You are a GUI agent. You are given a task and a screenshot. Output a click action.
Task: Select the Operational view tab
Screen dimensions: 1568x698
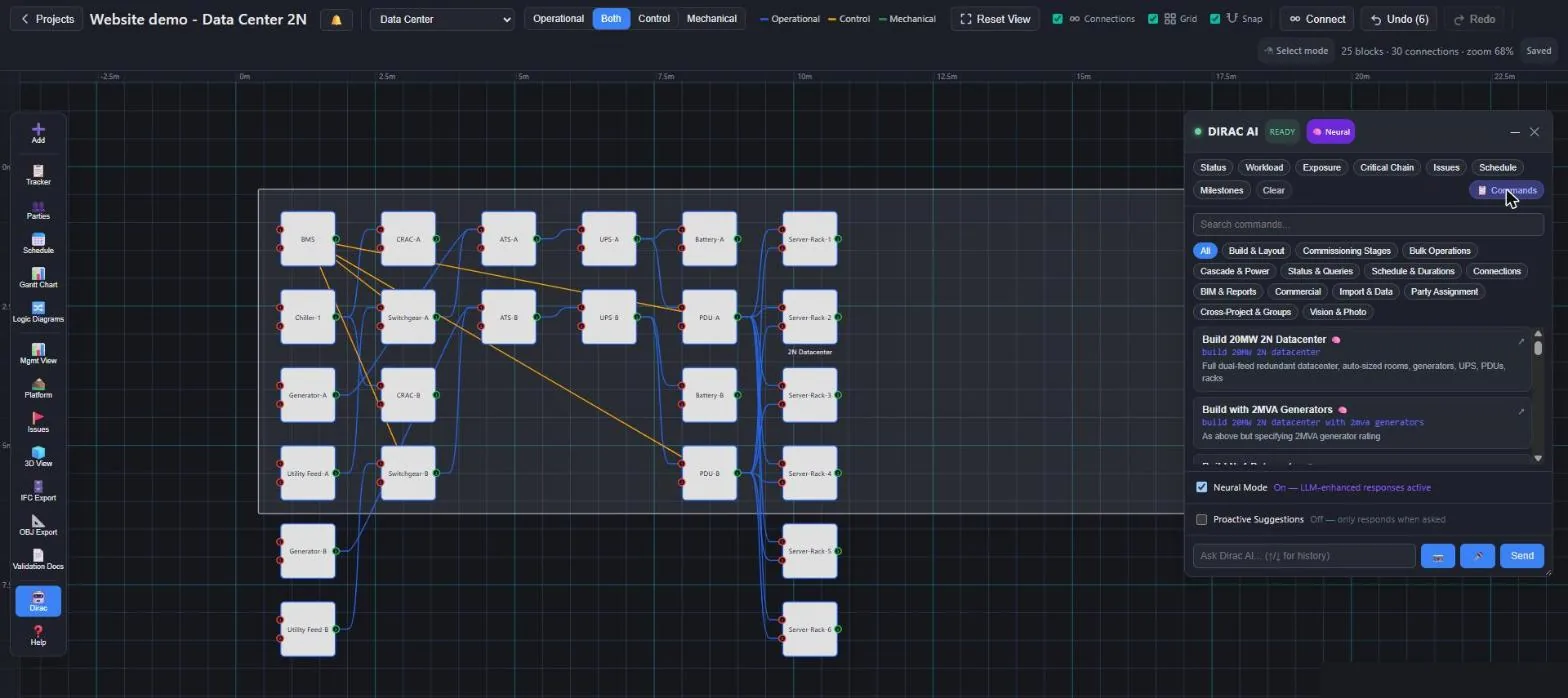pos(558,19)
